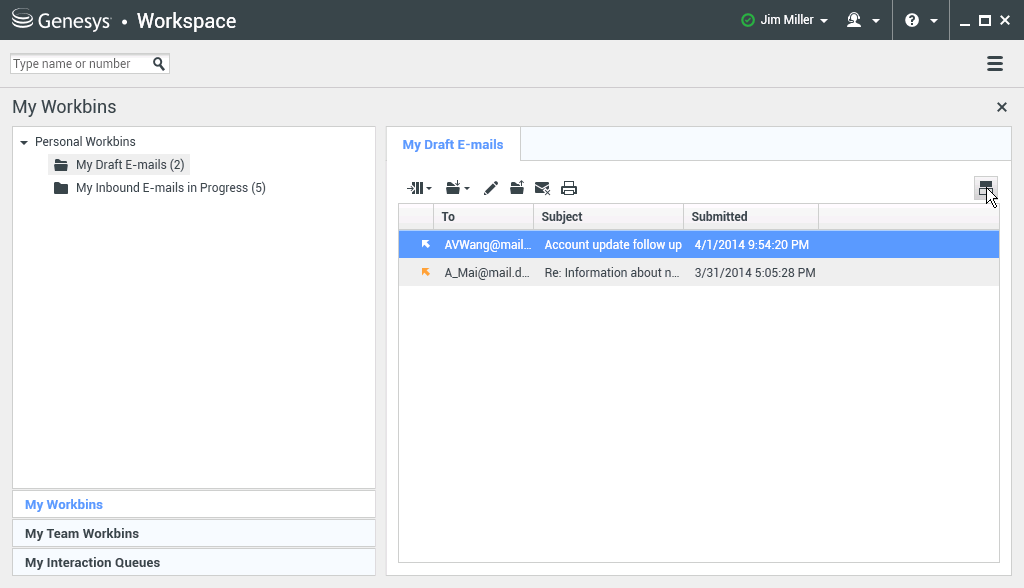This screenshot has width=1024, height=588.
Task: Open the Jim Miller status dropdown
Action: (x=785, y=20)
